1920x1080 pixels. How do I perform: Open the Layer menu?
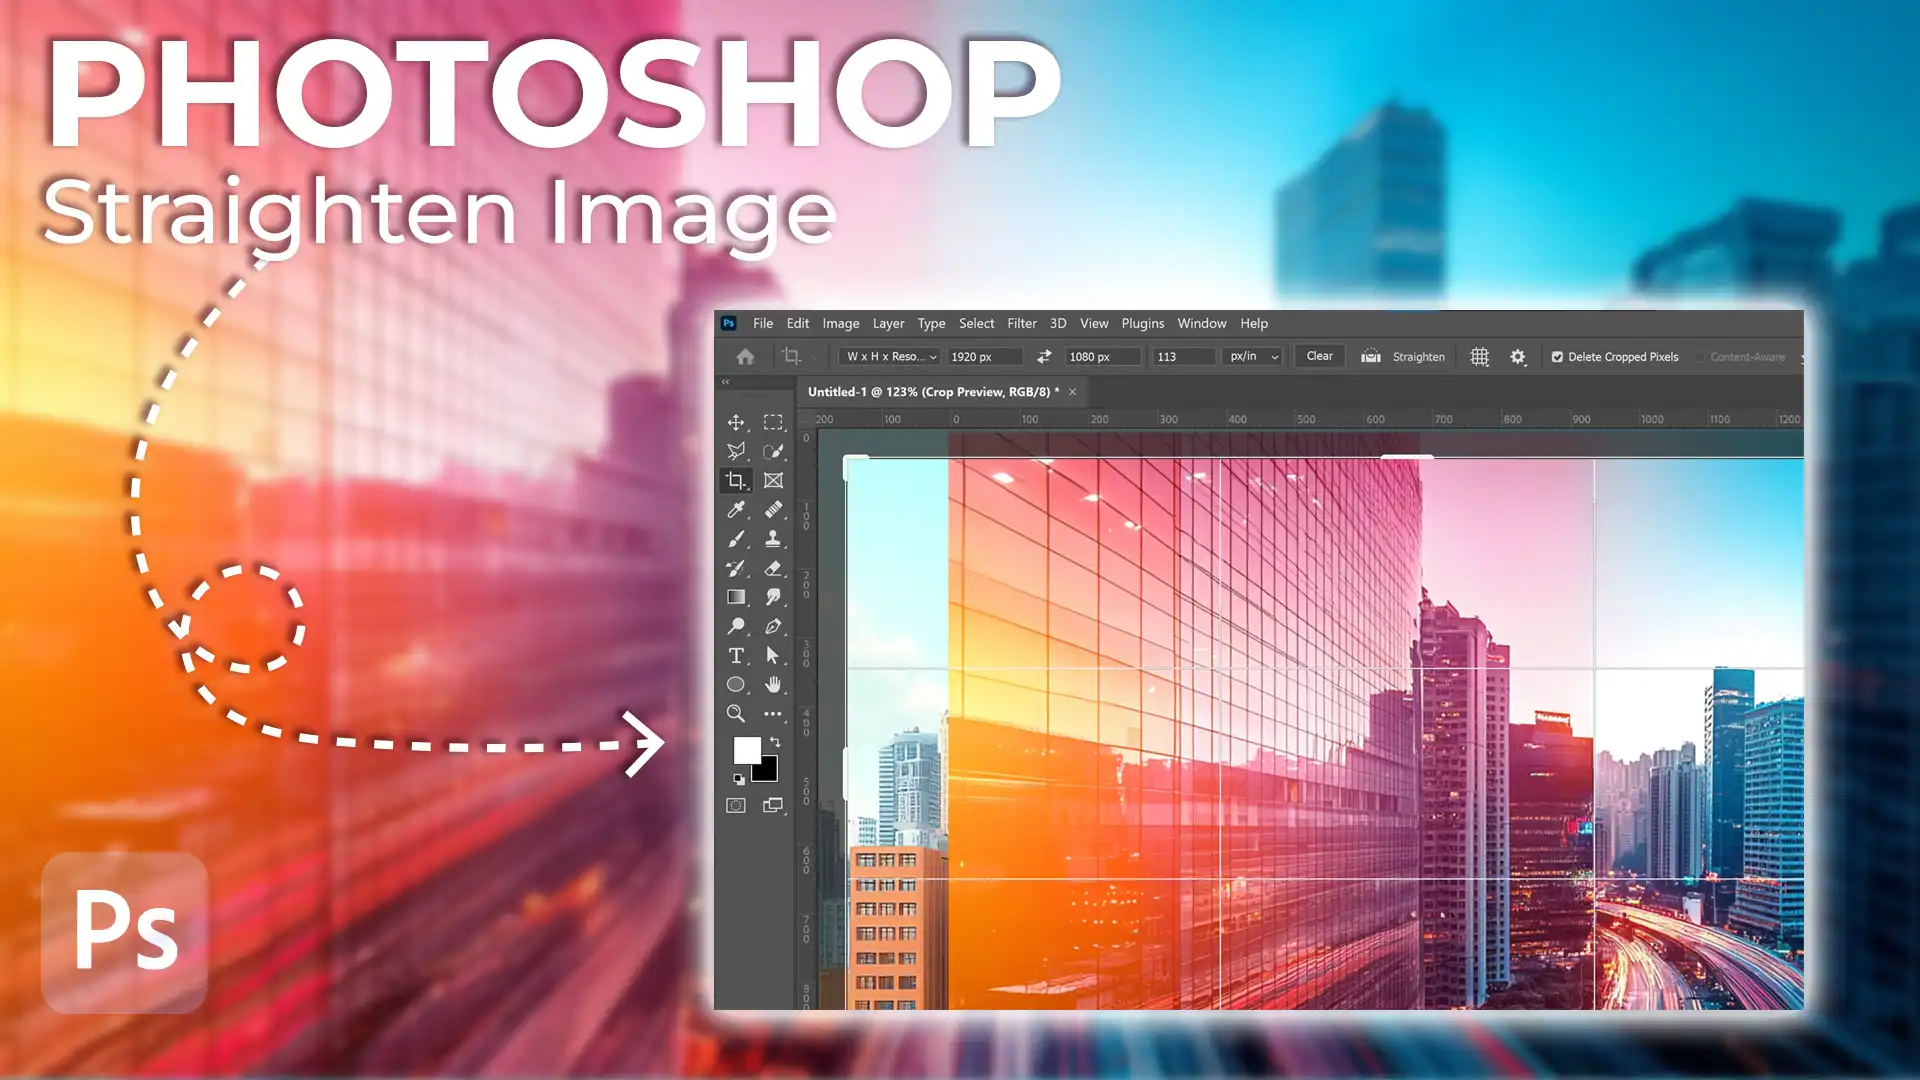(888, 324)
